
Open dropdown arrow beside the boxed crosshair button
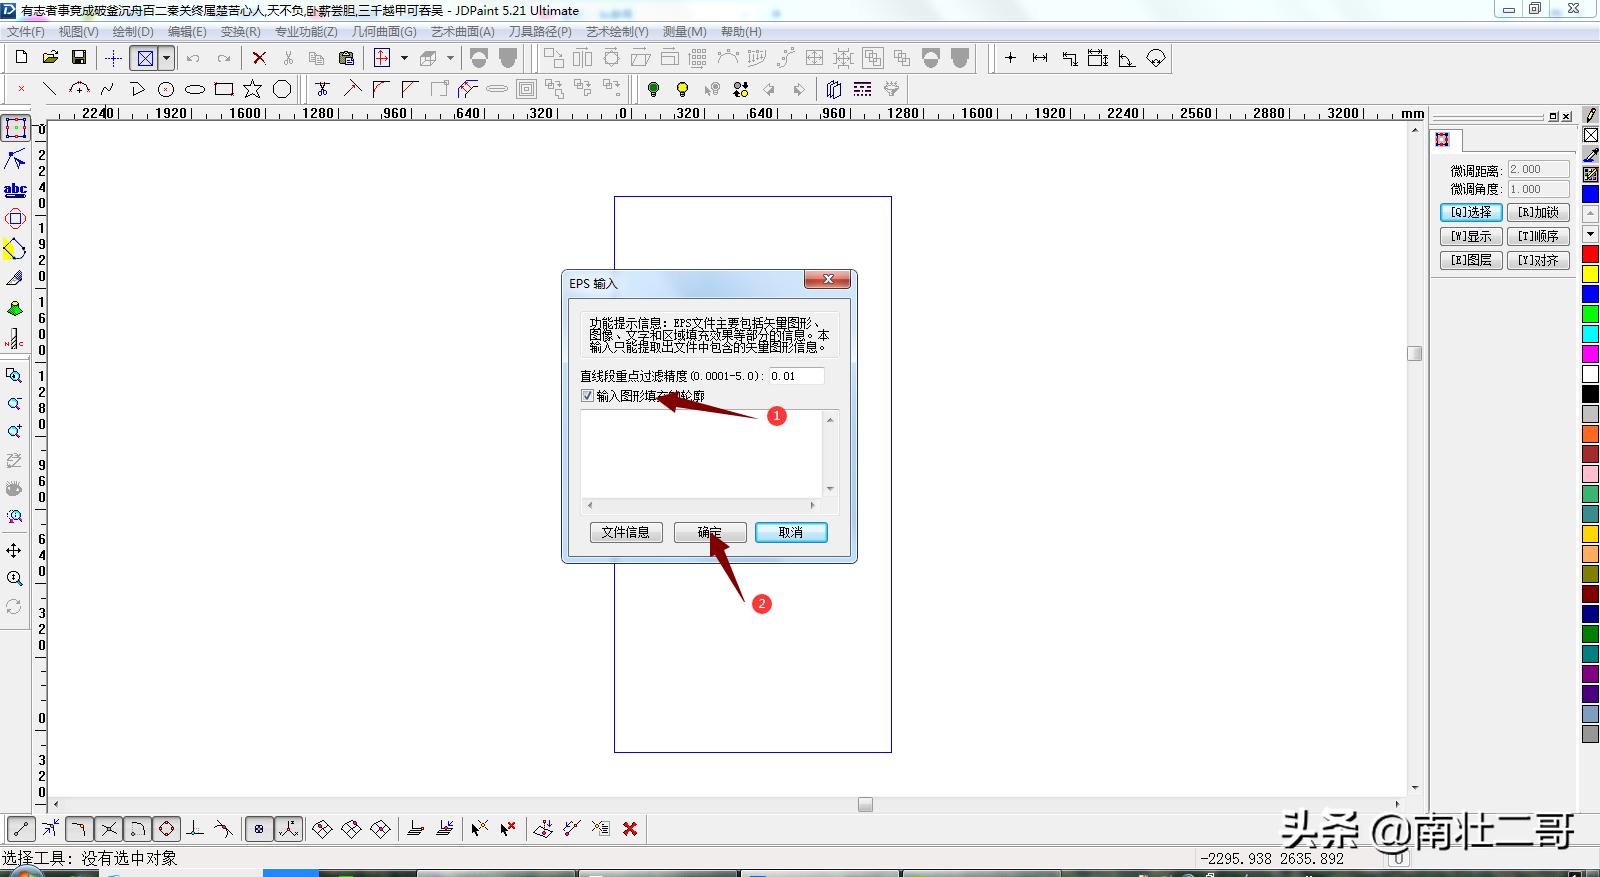167,58
